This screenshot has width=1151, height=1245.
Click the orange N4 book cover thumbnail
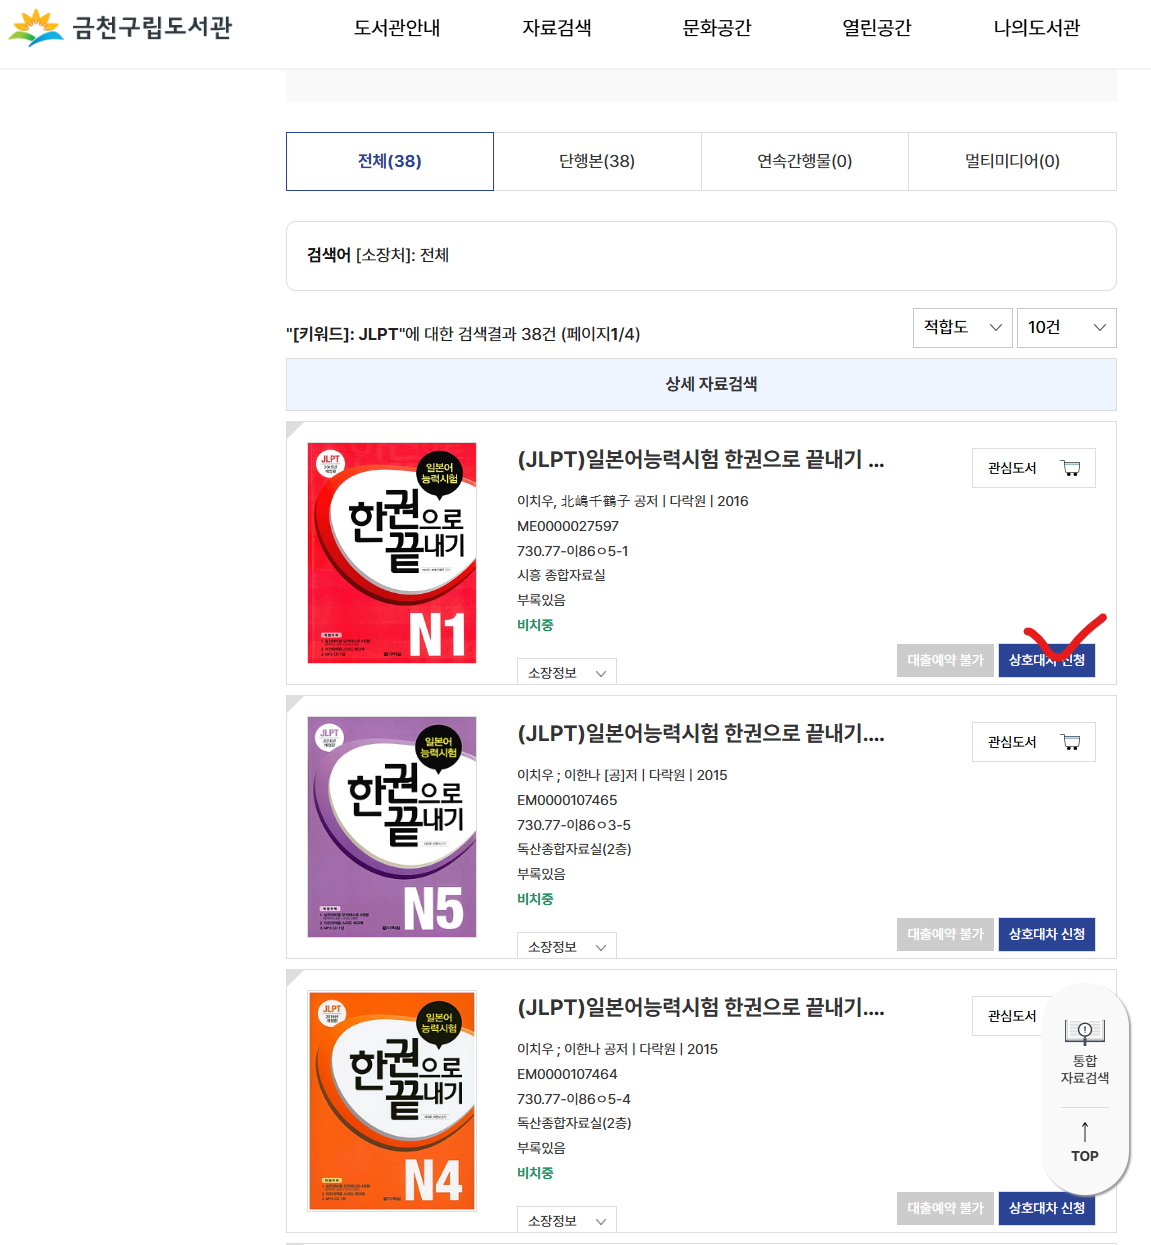tap(392, 1101)
